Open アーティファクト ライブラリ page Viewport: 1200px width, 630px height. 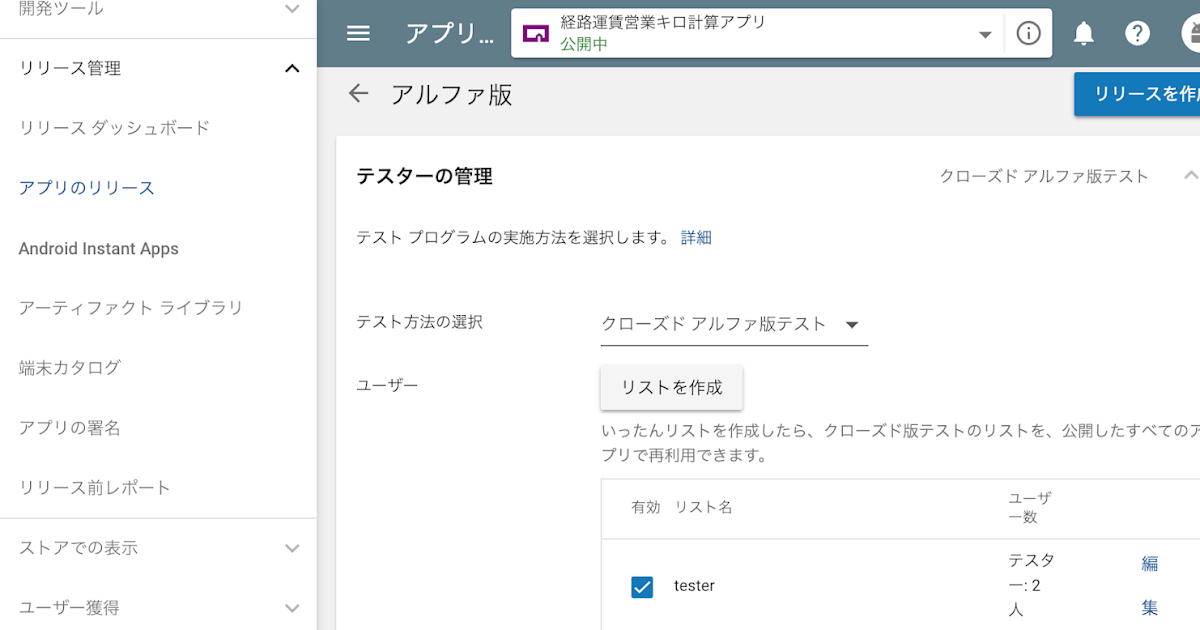coord(130,308)
